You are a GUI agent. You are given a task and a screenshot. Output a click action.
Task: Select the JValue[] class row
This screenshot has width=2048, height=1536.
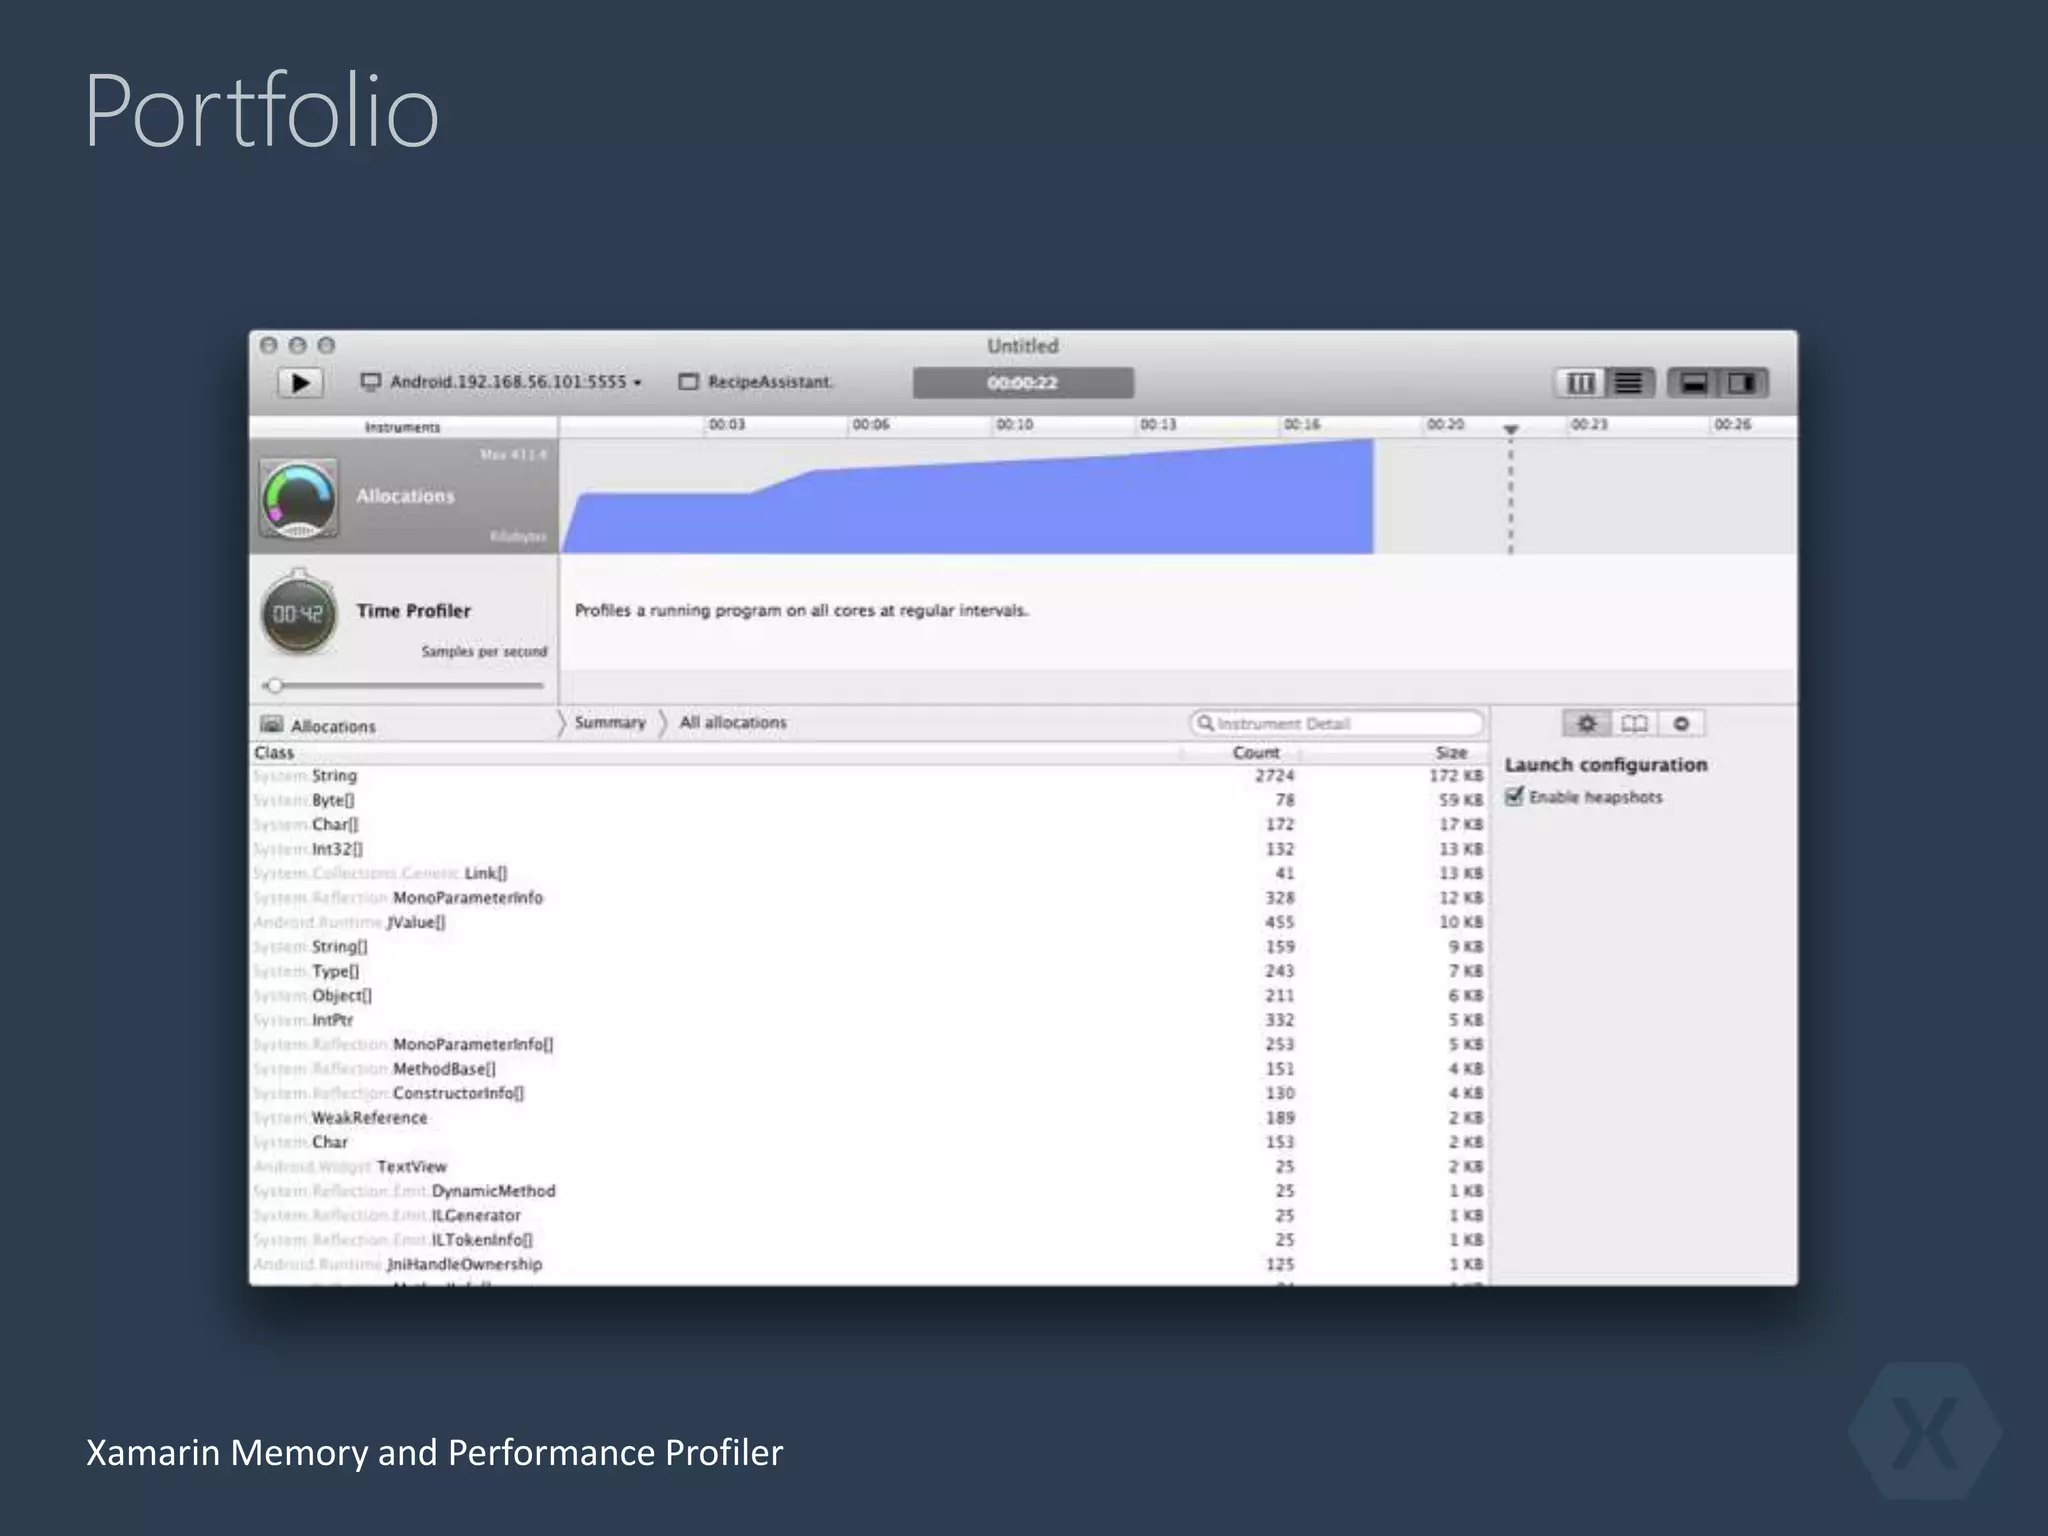tap(868, 922)
